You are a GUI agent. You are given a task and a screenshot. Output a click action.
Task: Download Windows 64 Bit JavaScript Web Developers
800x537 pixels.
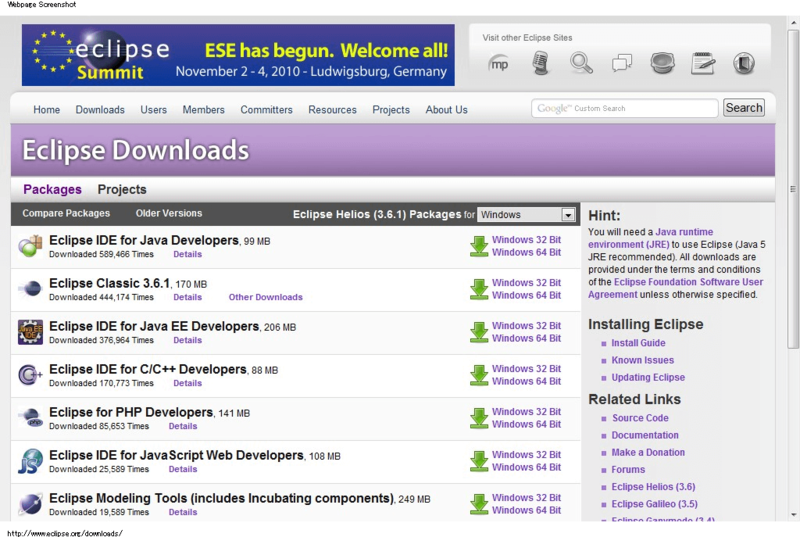click(x=526, y=467)
